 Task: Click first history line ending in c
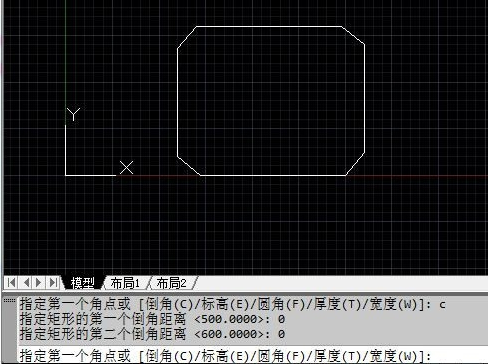233,304
